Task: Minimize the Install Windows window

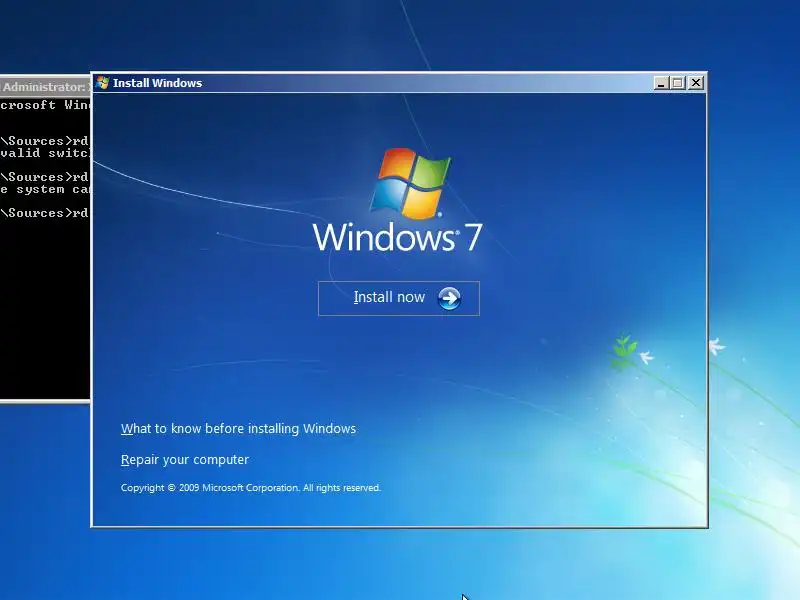Action: (x=661, y=83)
